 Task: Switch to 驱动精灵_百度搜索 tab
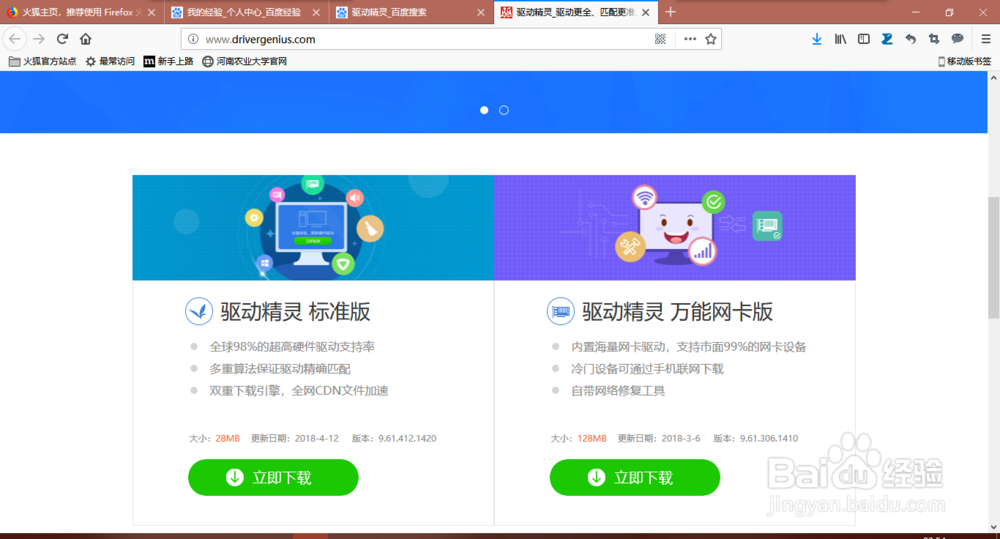(411, 12)
